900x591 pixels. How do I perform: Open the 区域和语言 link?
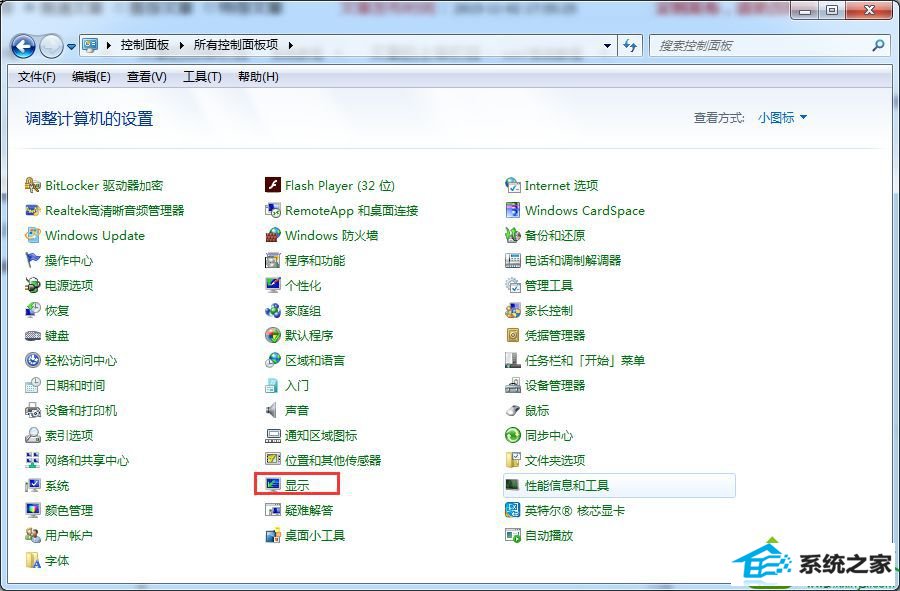315,360
